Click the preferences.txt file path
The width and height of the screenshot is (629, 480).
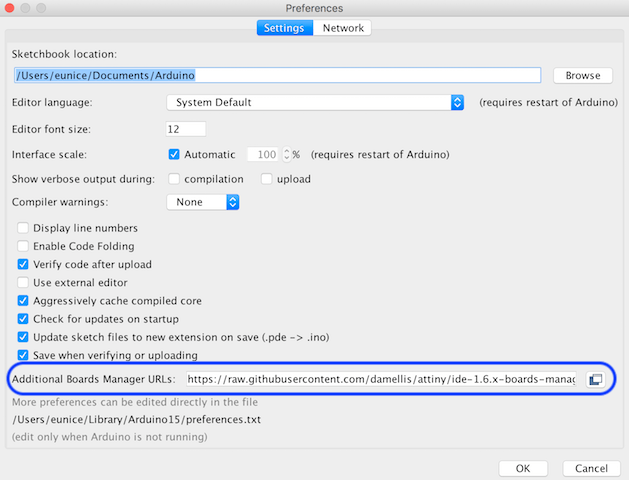tap(136, 419)
